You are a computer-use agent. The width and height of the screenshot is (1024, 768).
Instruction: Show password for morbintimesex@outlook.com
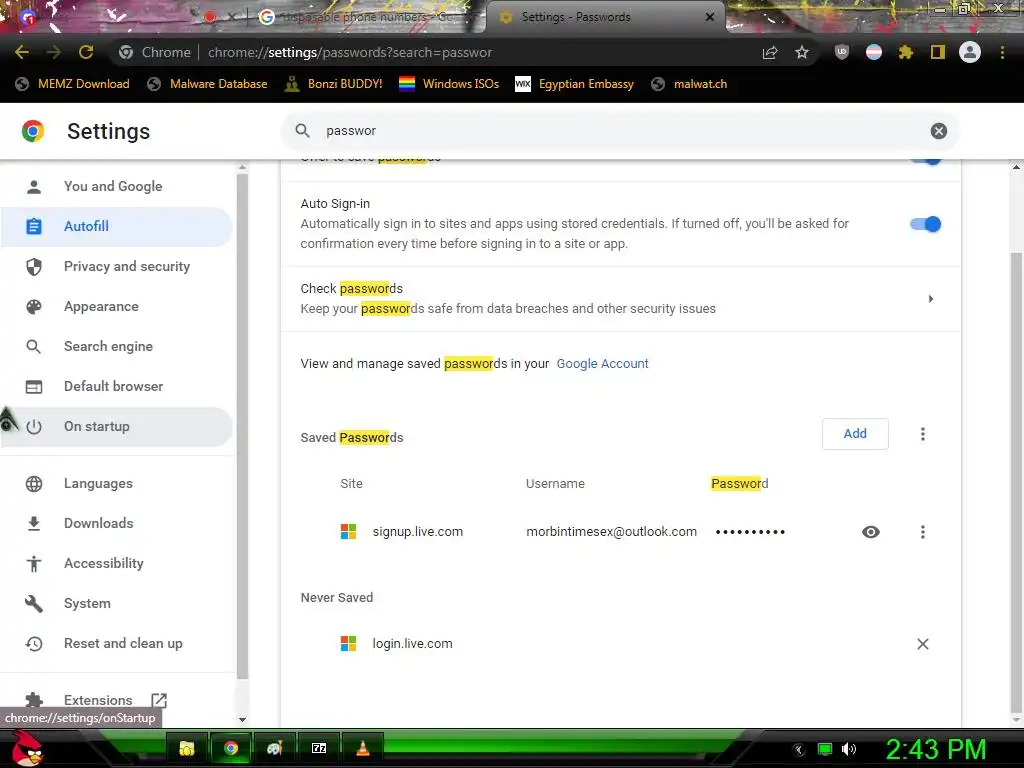pyautogui.click(x=871, y=532)
